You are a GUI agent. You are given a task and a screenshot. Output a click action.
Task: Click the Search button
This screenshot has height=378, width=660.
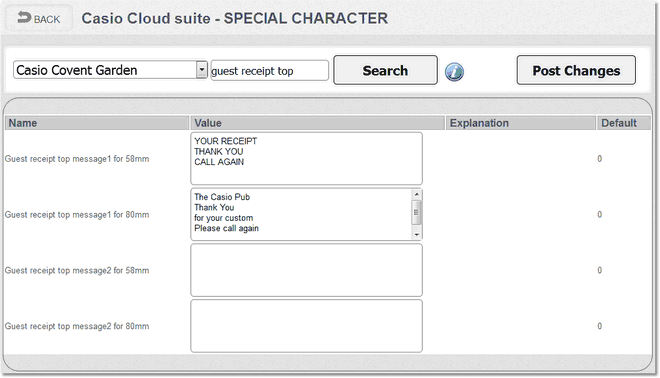pos(385,70)
